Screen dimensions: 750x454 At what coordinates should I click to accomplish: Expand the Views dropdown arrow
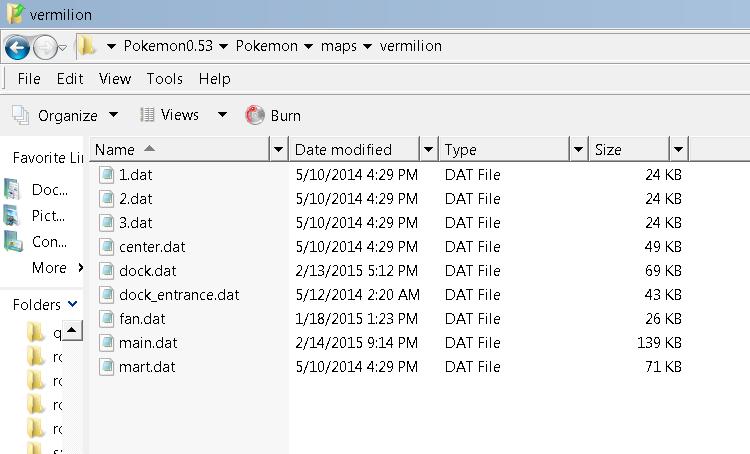point(222,115)
